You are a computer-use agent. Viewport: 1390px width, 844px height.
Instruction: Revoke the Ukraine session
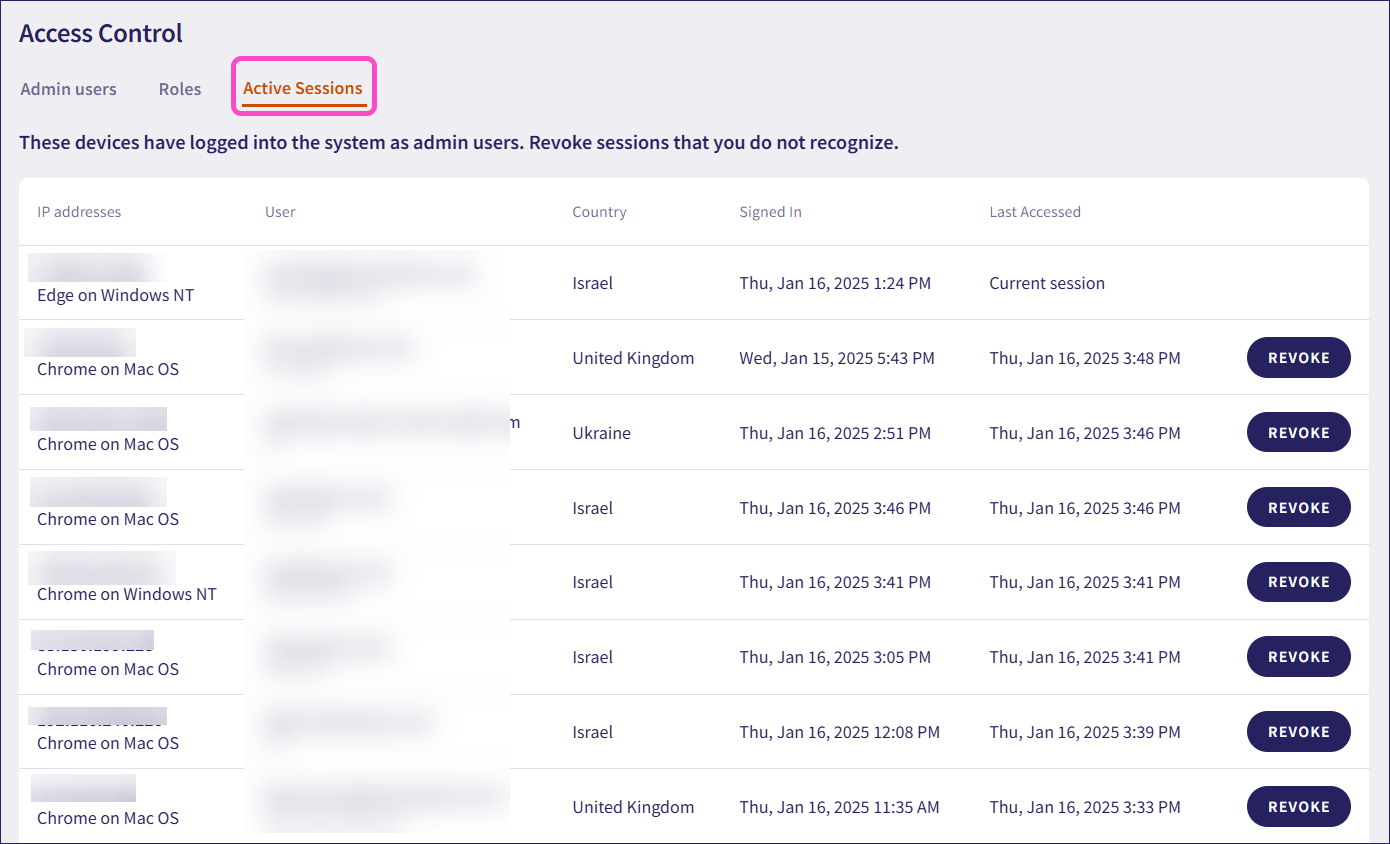click(x=1298, y=433)
